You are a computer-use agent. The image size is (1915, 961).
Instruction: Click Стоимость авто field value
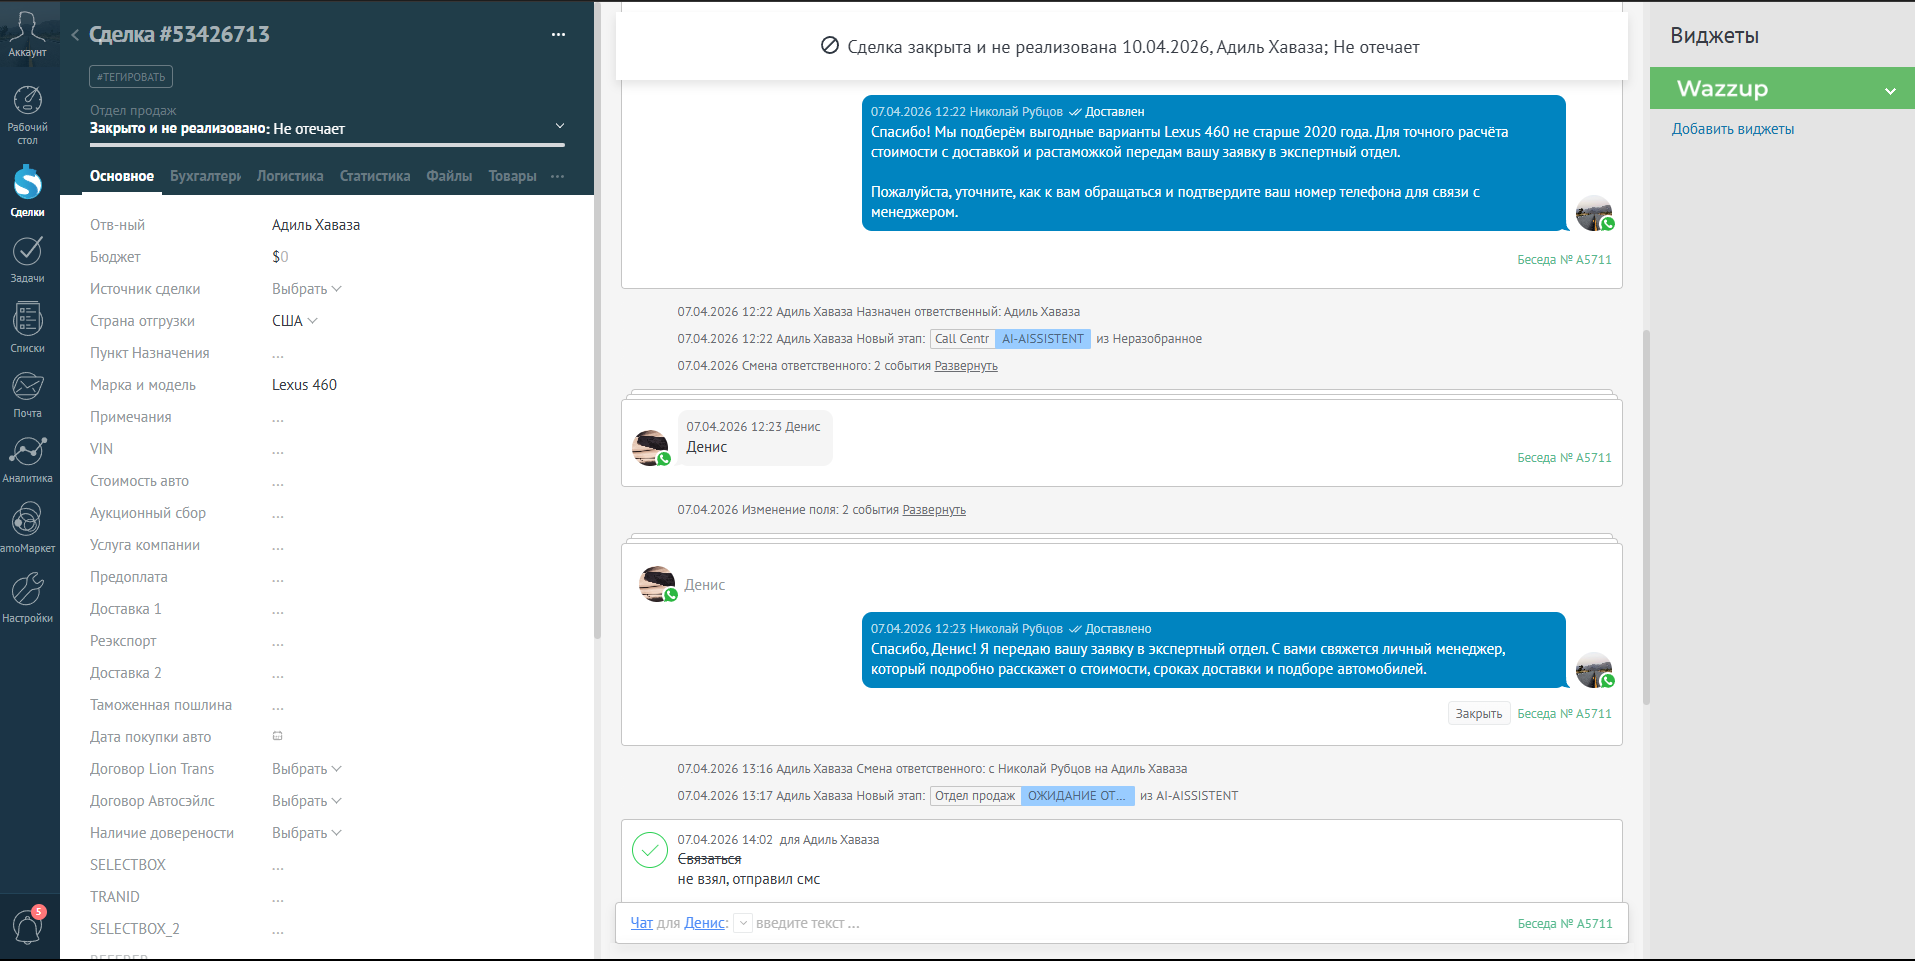pos(278,482)
